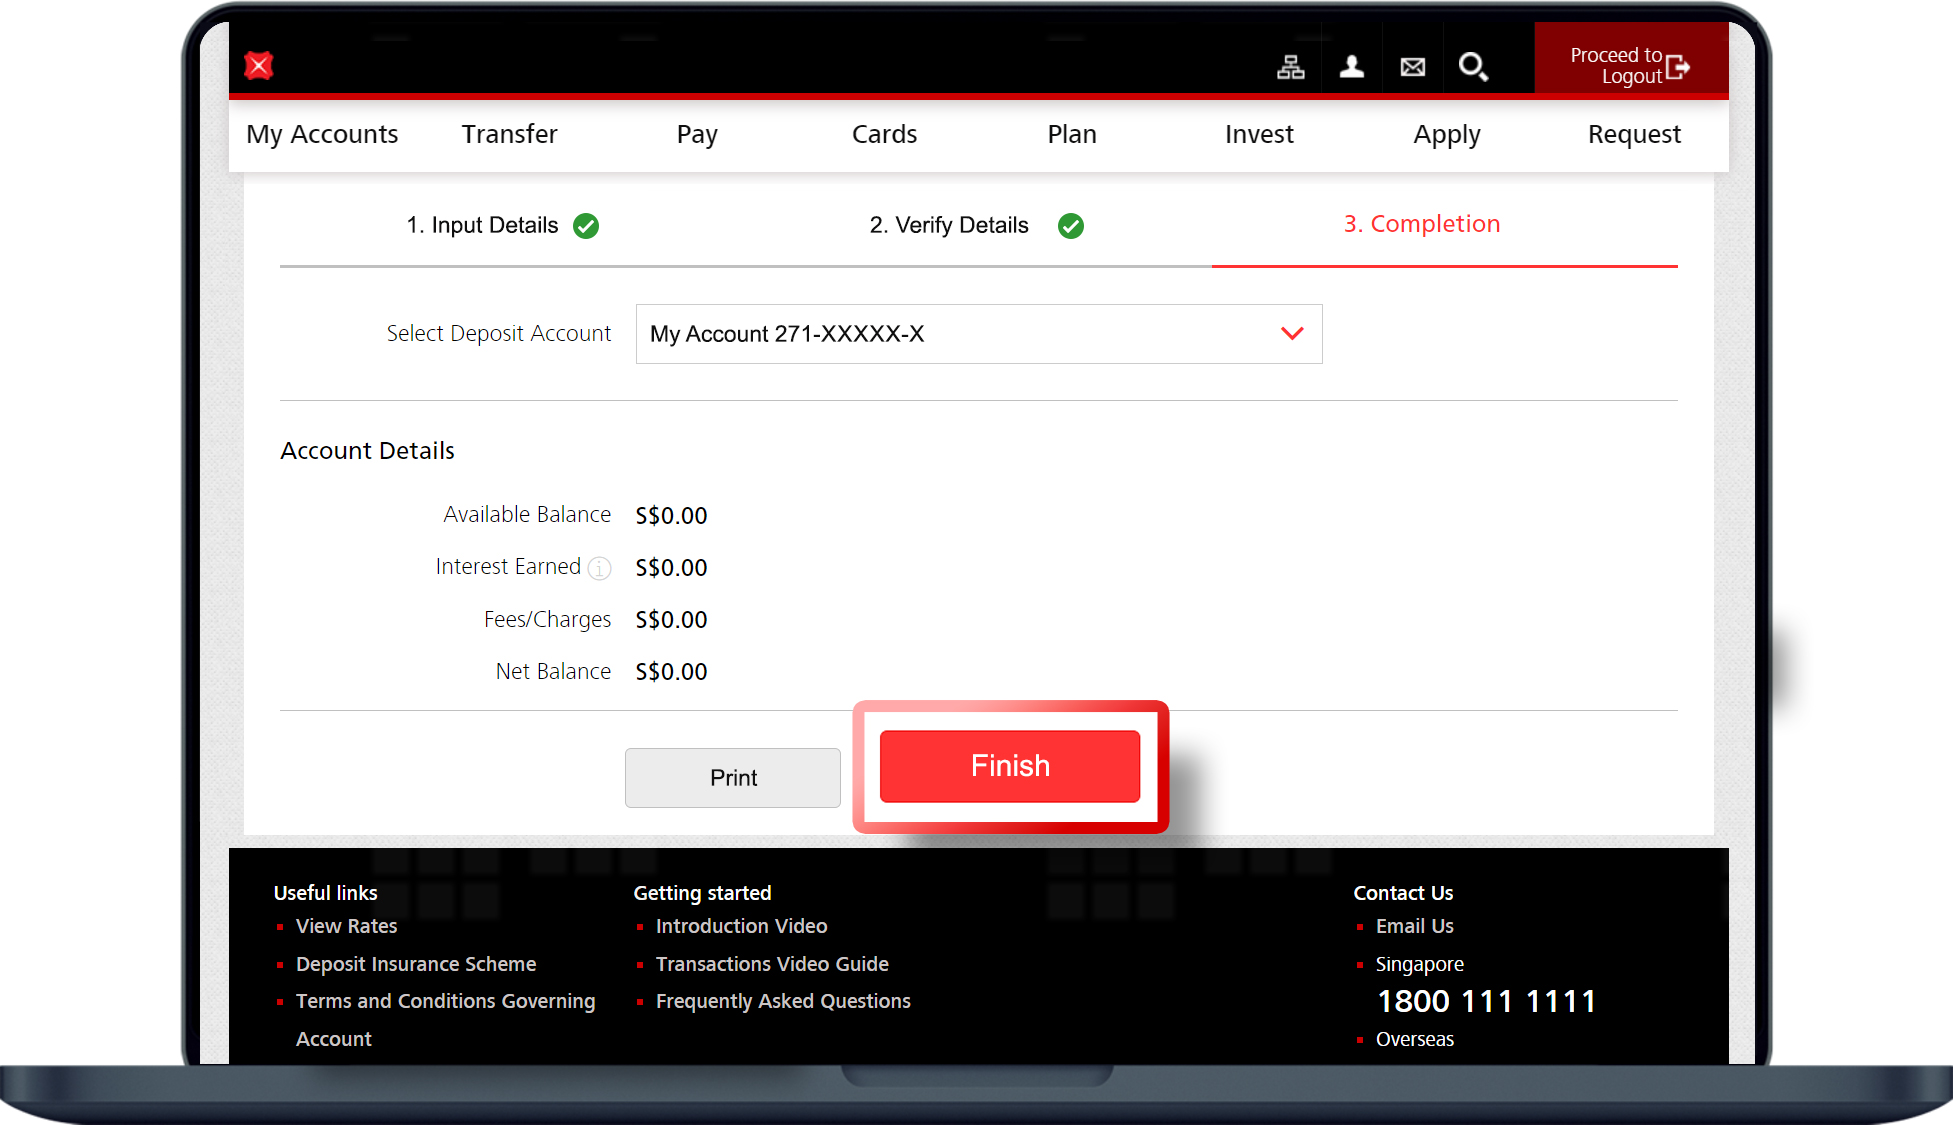1953x1125 pixels.
Task: Click Email Us in Contact Us
Action: click(x=1414, y=926)
